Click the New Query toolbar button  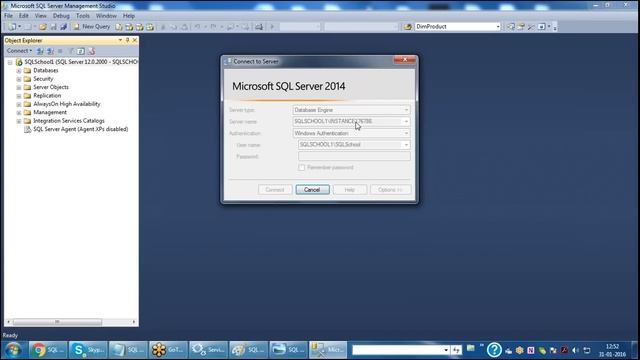pos(91,27)
